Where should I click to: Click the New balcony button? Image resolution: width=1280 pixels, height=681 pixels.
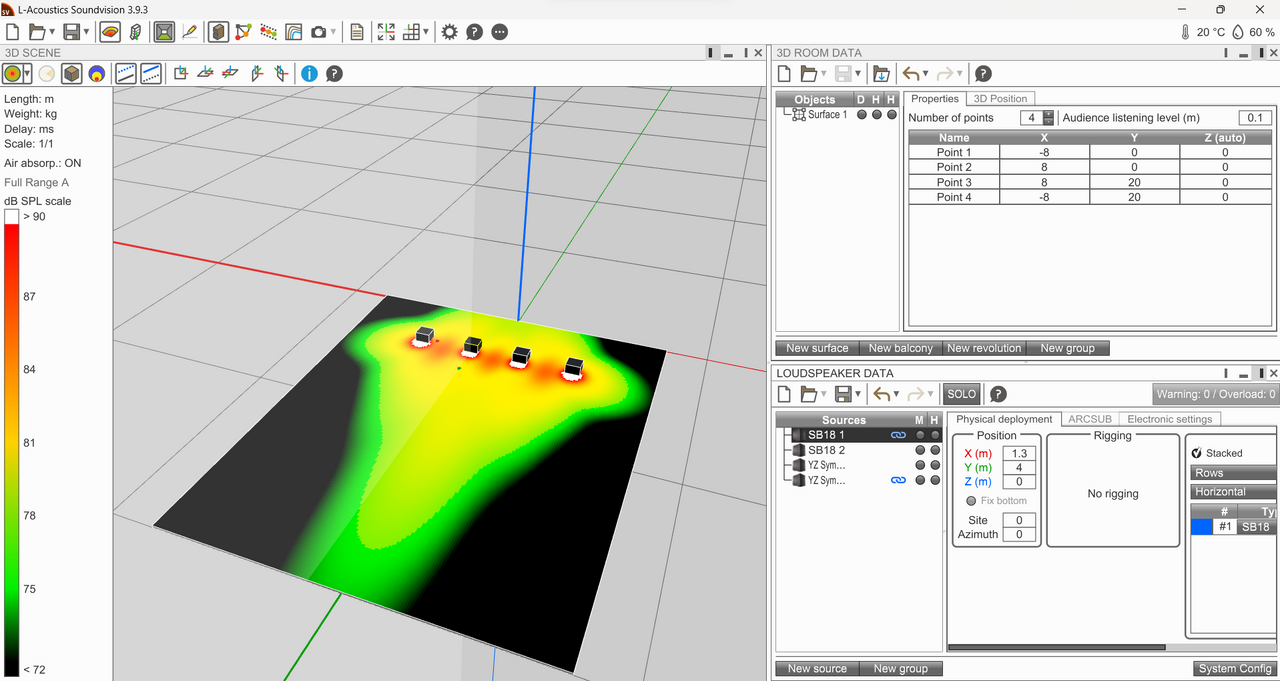click(x=901, y=348)
